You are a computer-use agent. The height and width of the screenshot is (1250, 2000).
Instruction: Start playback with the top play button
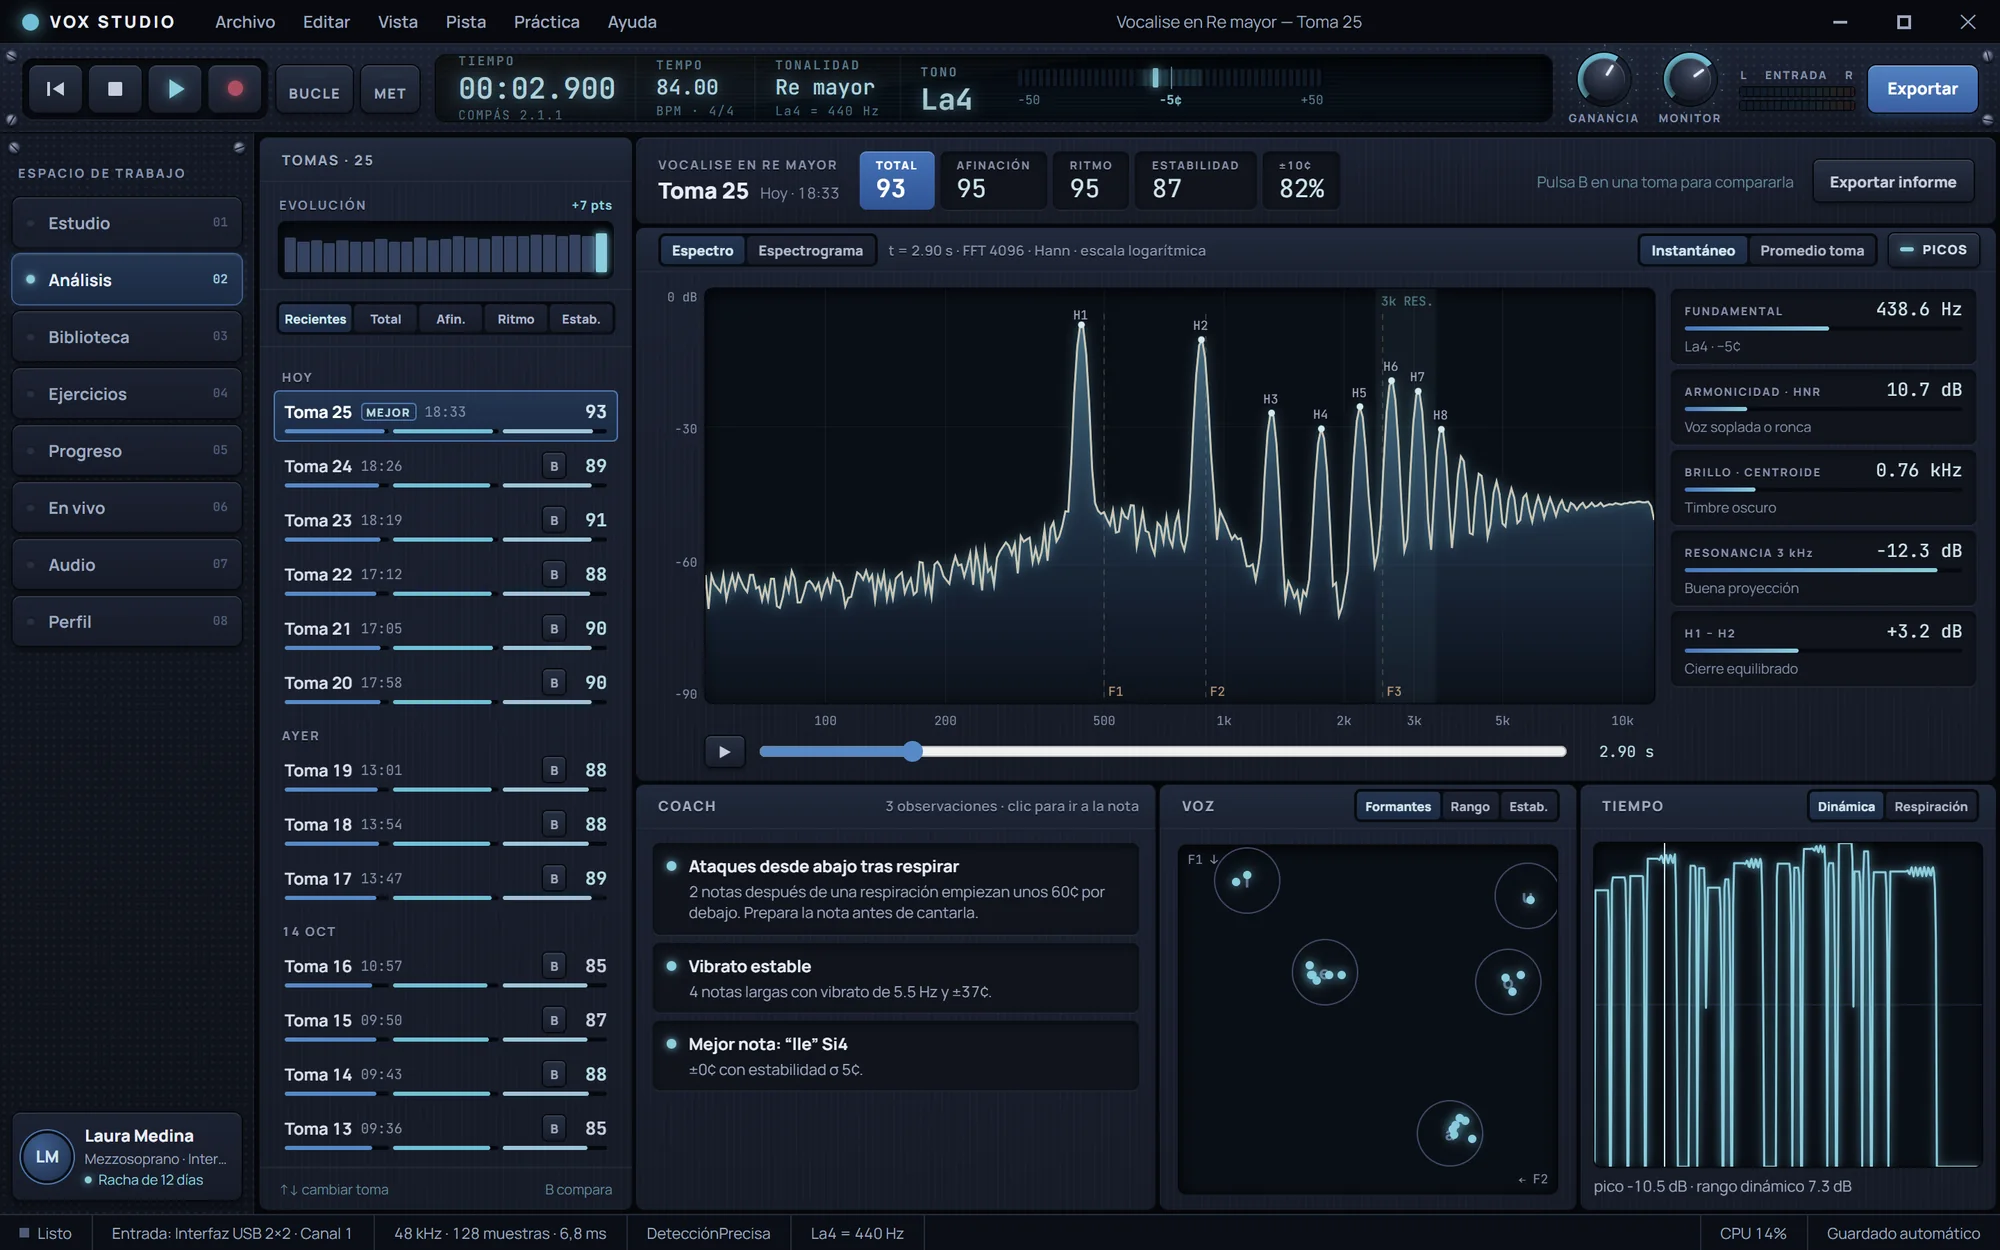(x=175, y=89)
